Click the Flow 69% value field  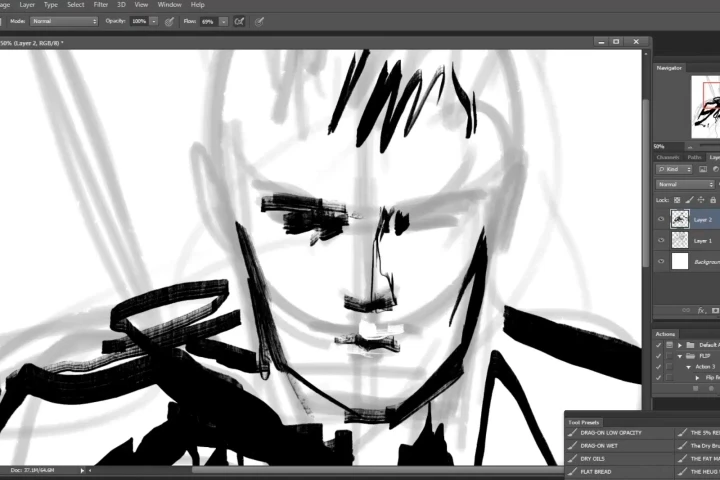point(208,22)
